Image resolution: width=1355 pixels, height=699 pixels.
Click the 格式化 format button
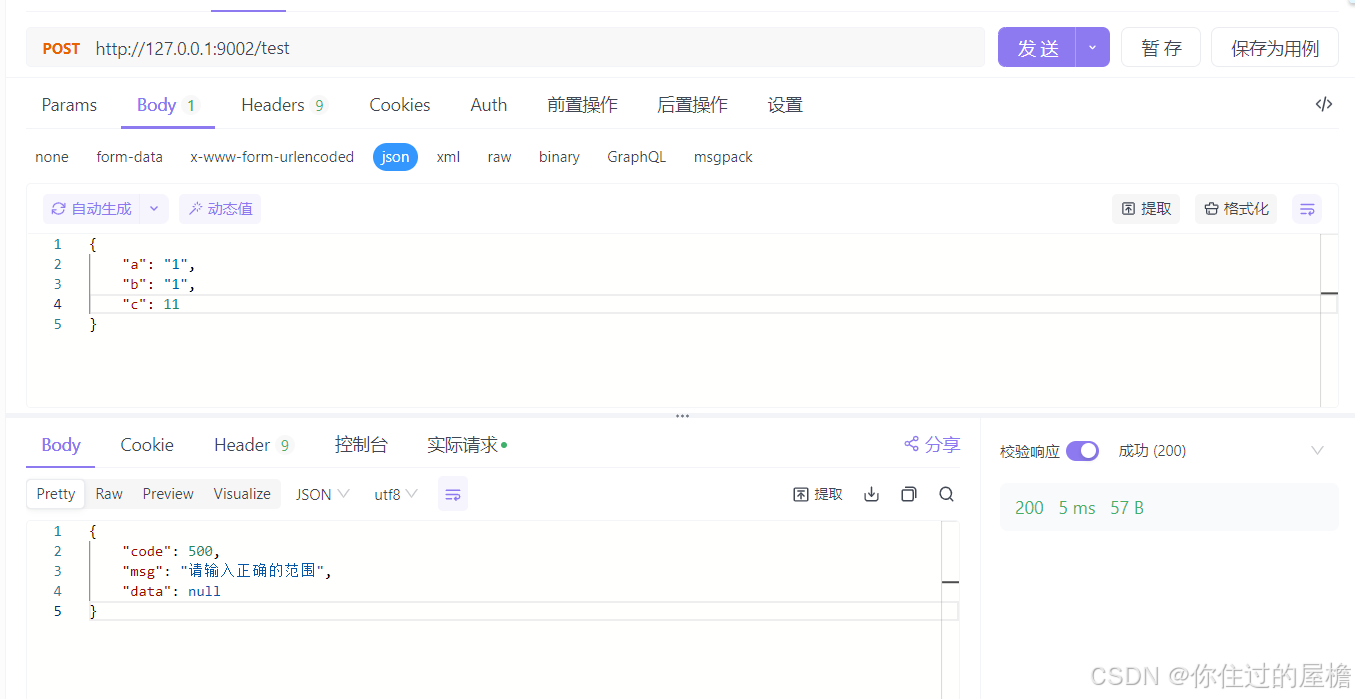[1236, 209]
